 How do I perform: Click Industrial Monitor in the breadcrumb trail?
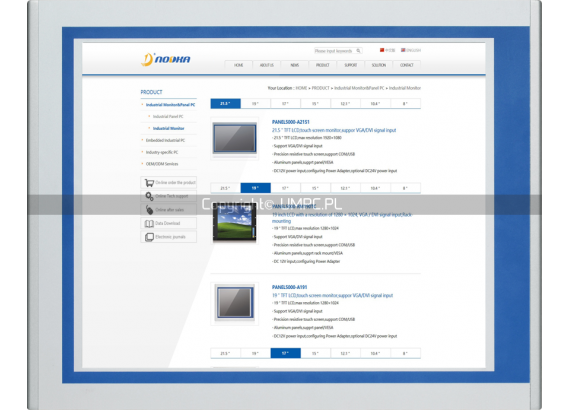click(405, 88)
